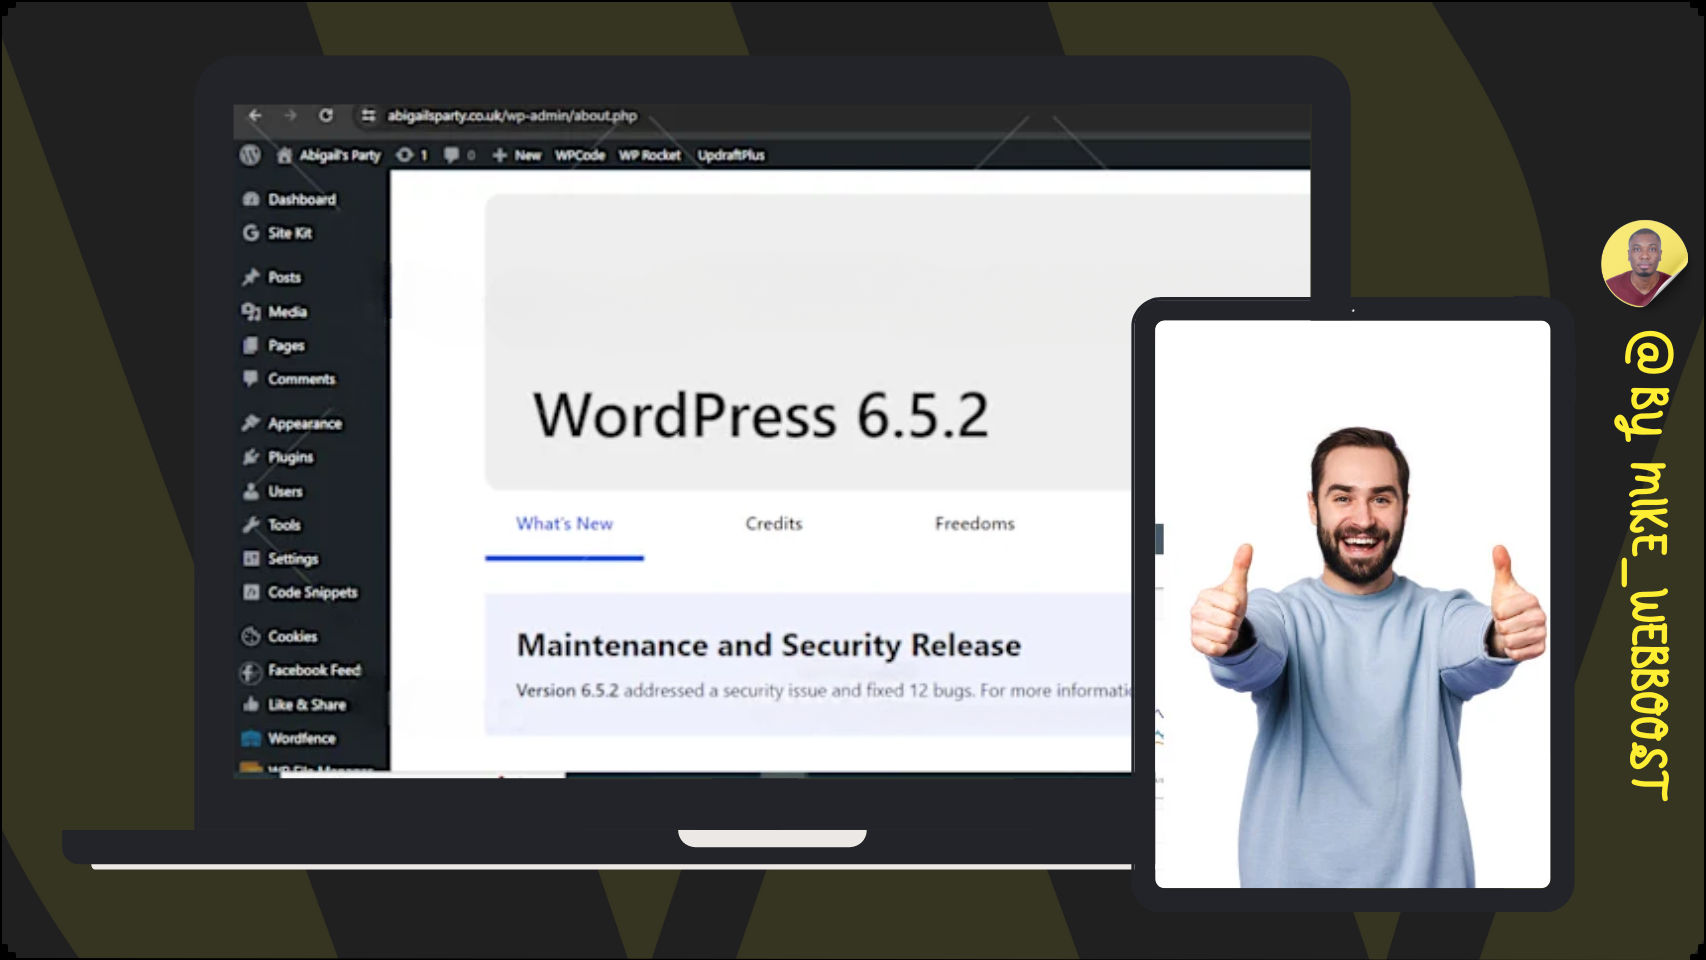Open Plugins in the sidebar
Screen dimensions: 1706x960
[290, 457]
